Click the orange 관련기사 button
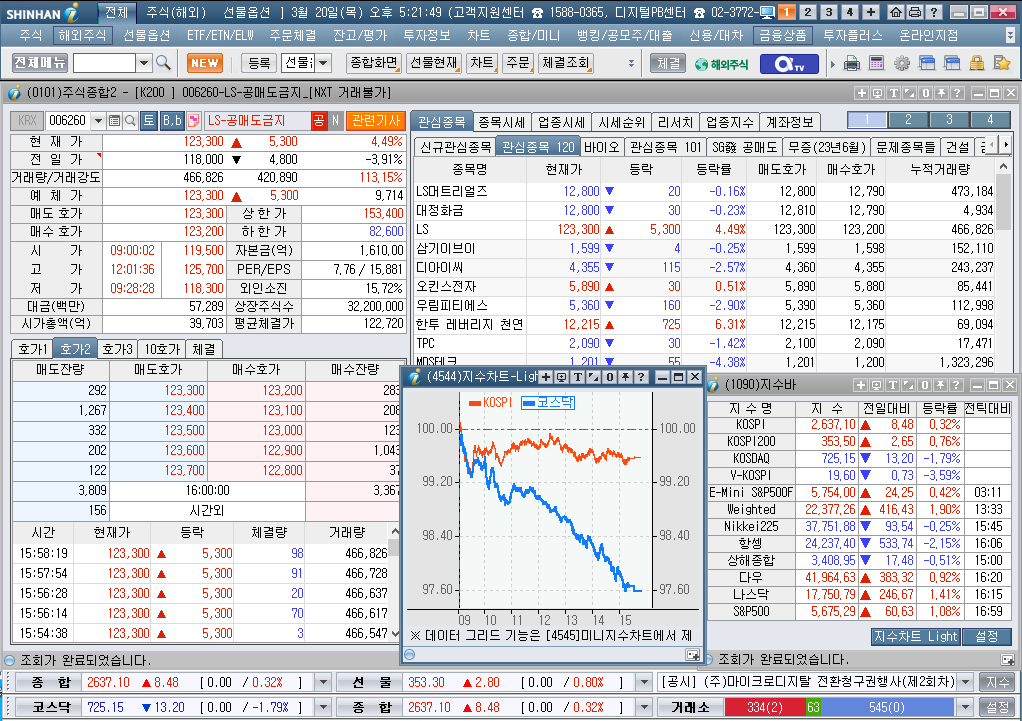 pos(376,121)
